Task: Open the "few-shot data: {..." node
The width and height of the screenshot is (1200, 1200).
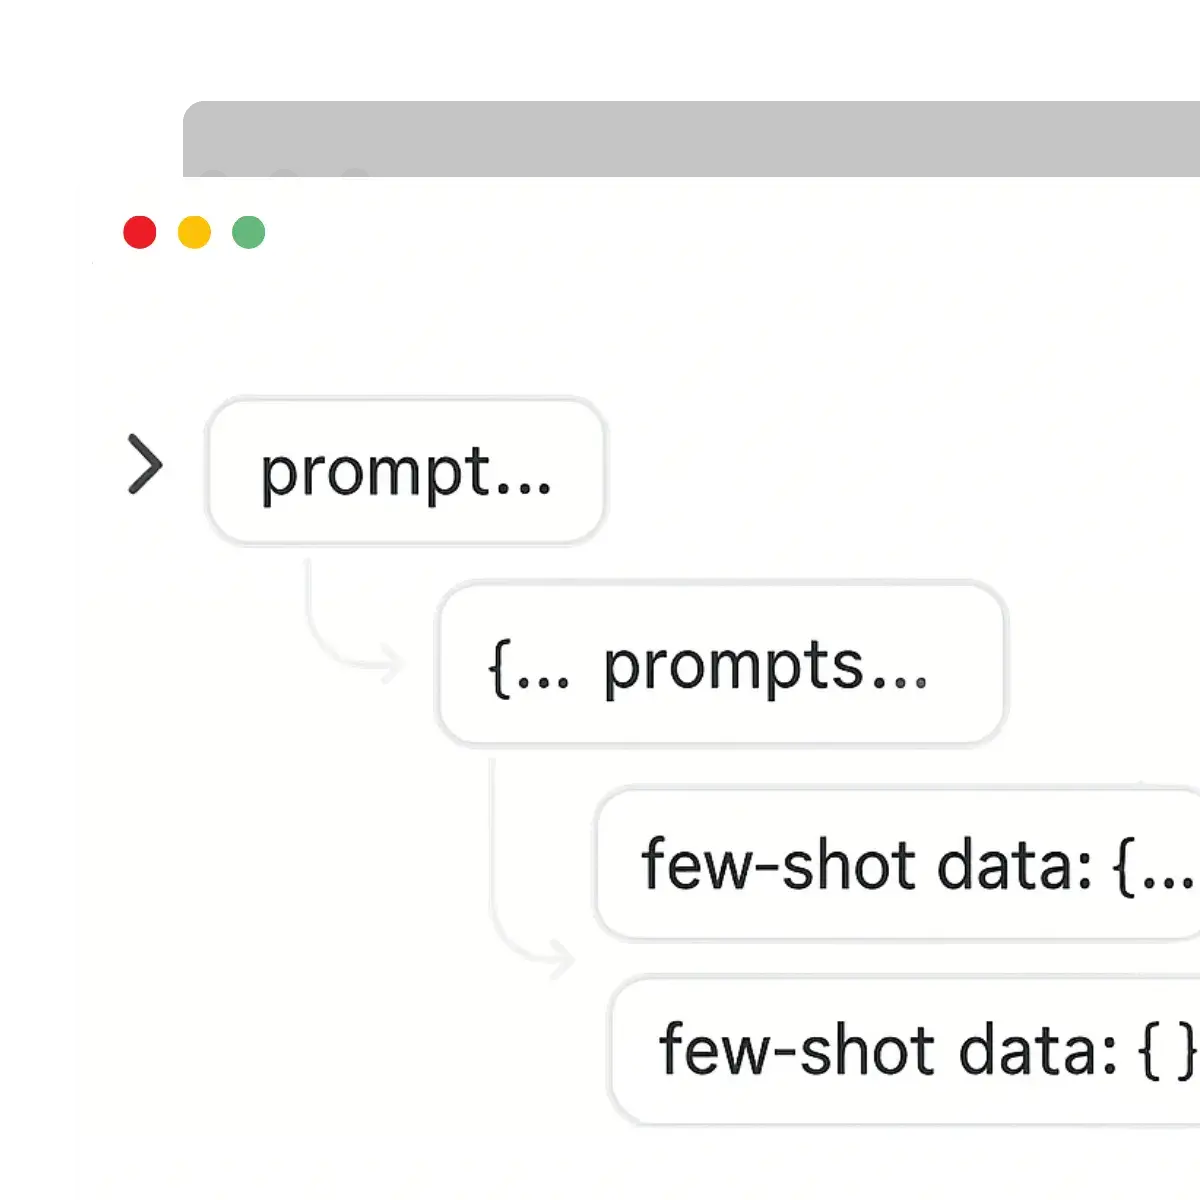Action: pyautogui.click(x=900, y=864)
